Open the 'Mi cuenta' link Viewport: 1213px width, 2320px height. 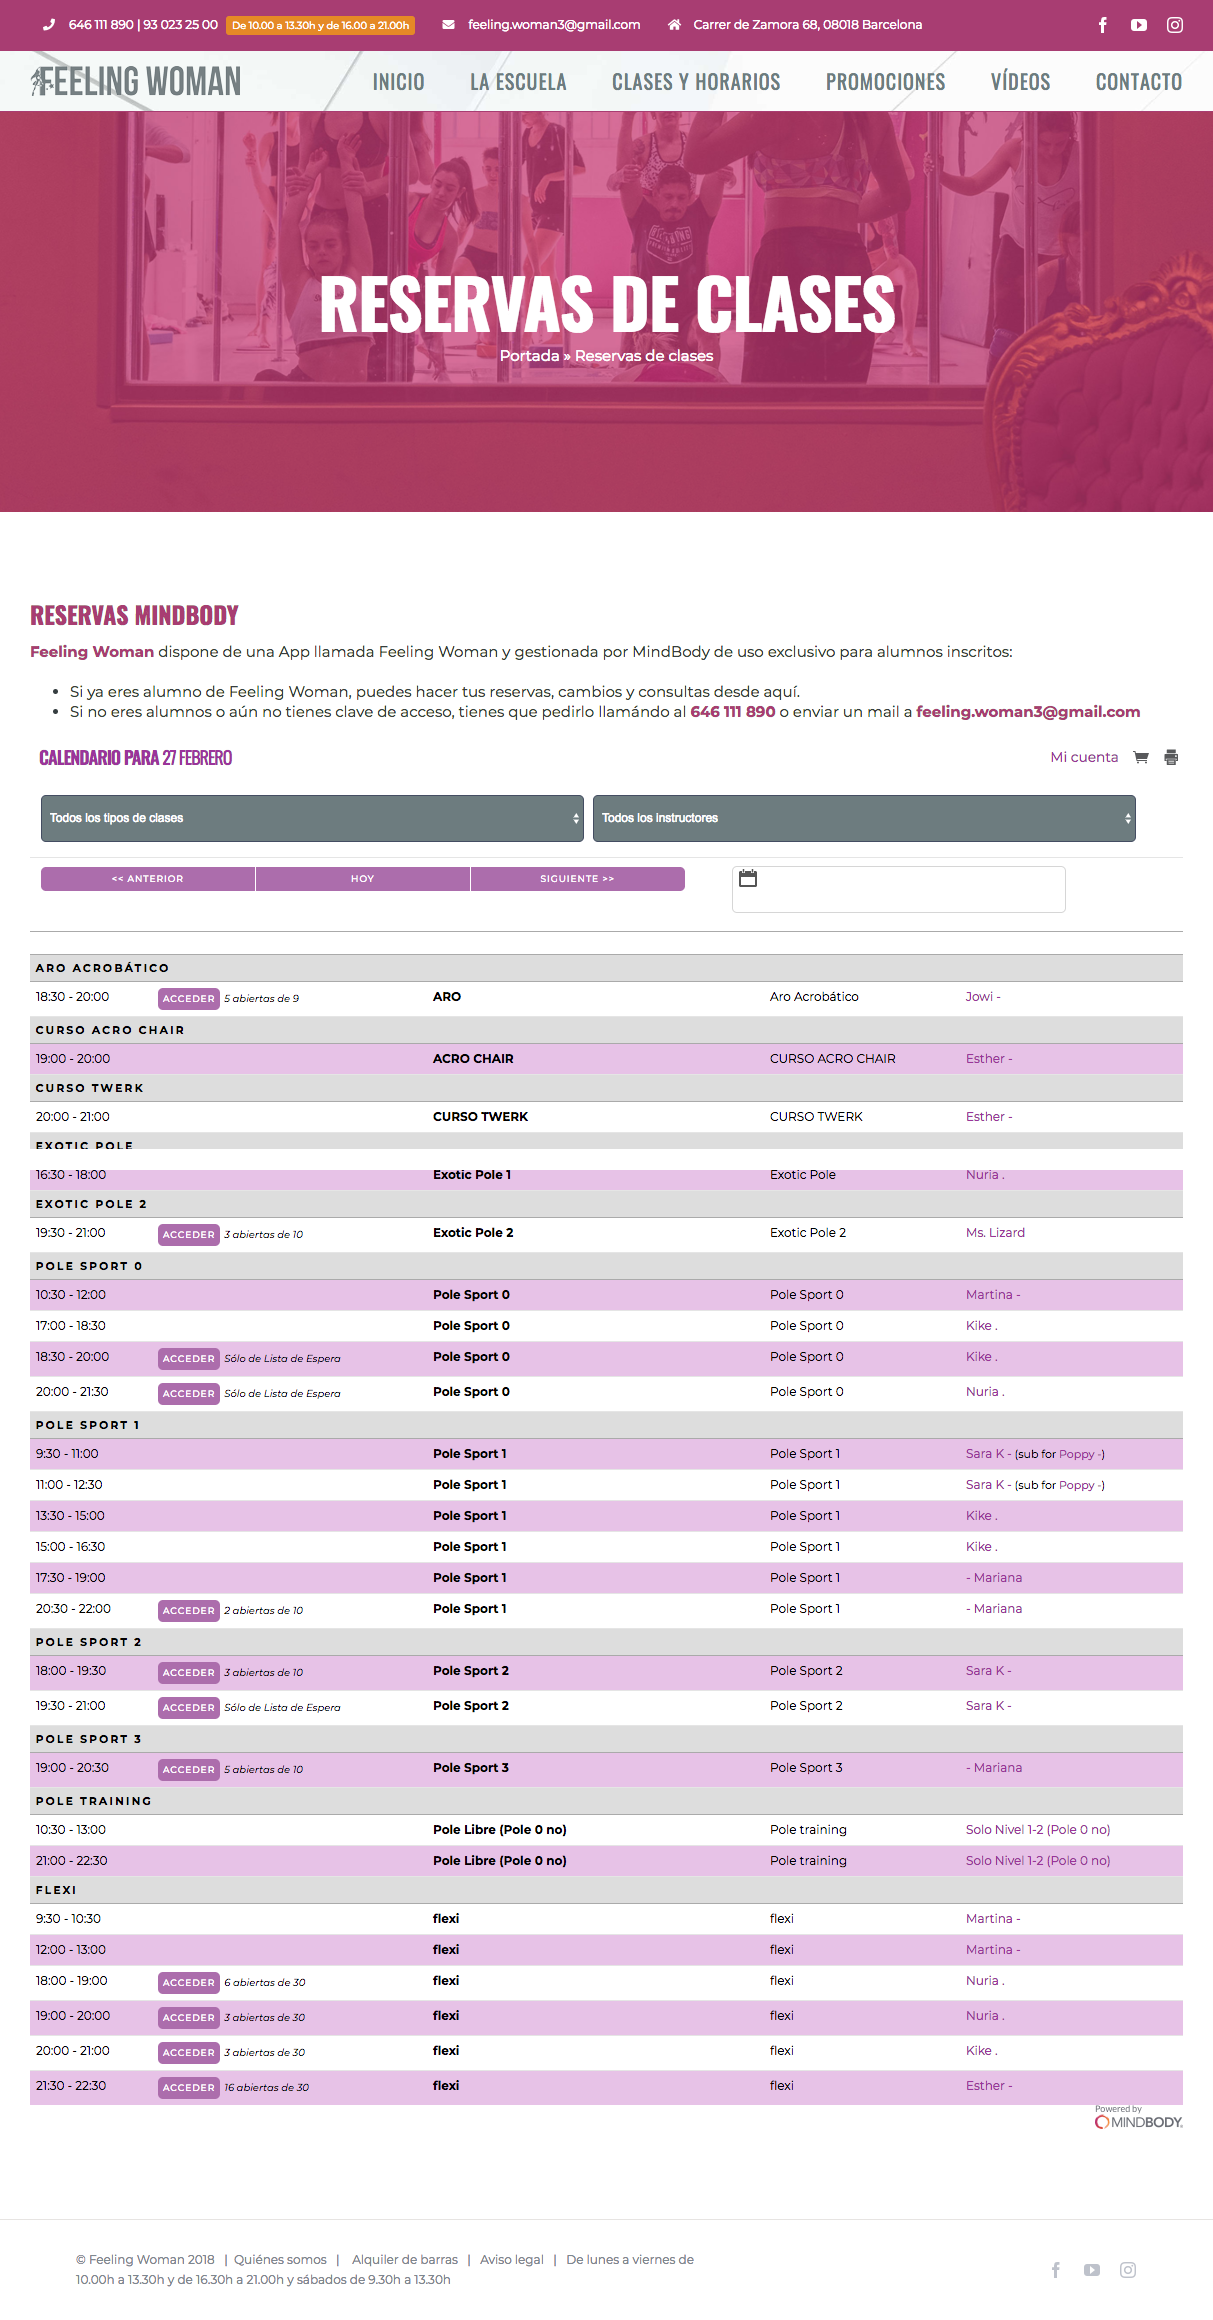tap(1084, 758)
